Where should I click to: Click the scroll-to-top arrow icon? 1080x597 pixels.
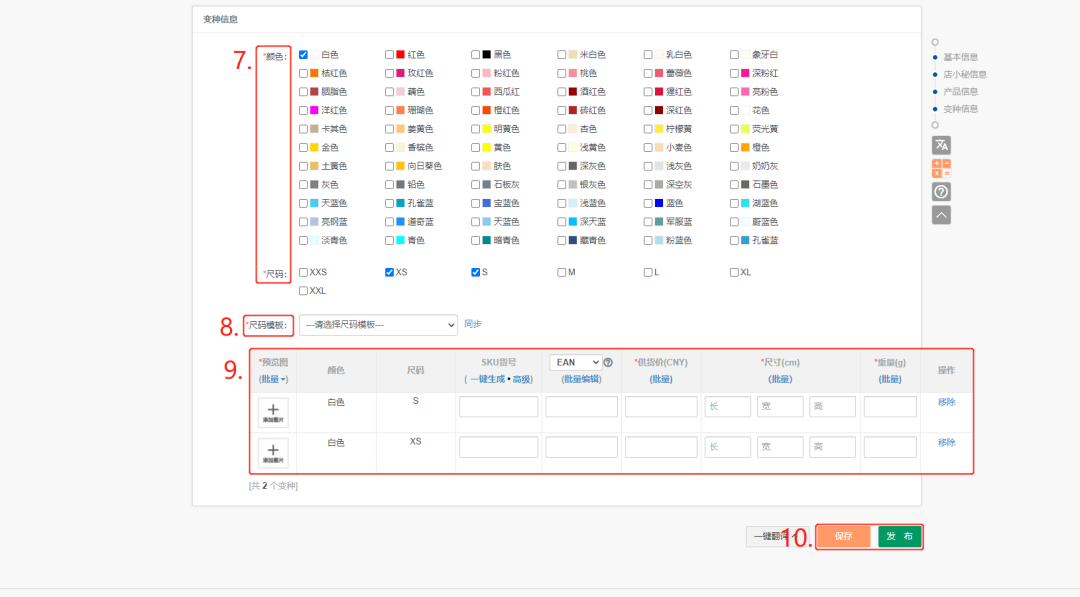coord(940,213)
